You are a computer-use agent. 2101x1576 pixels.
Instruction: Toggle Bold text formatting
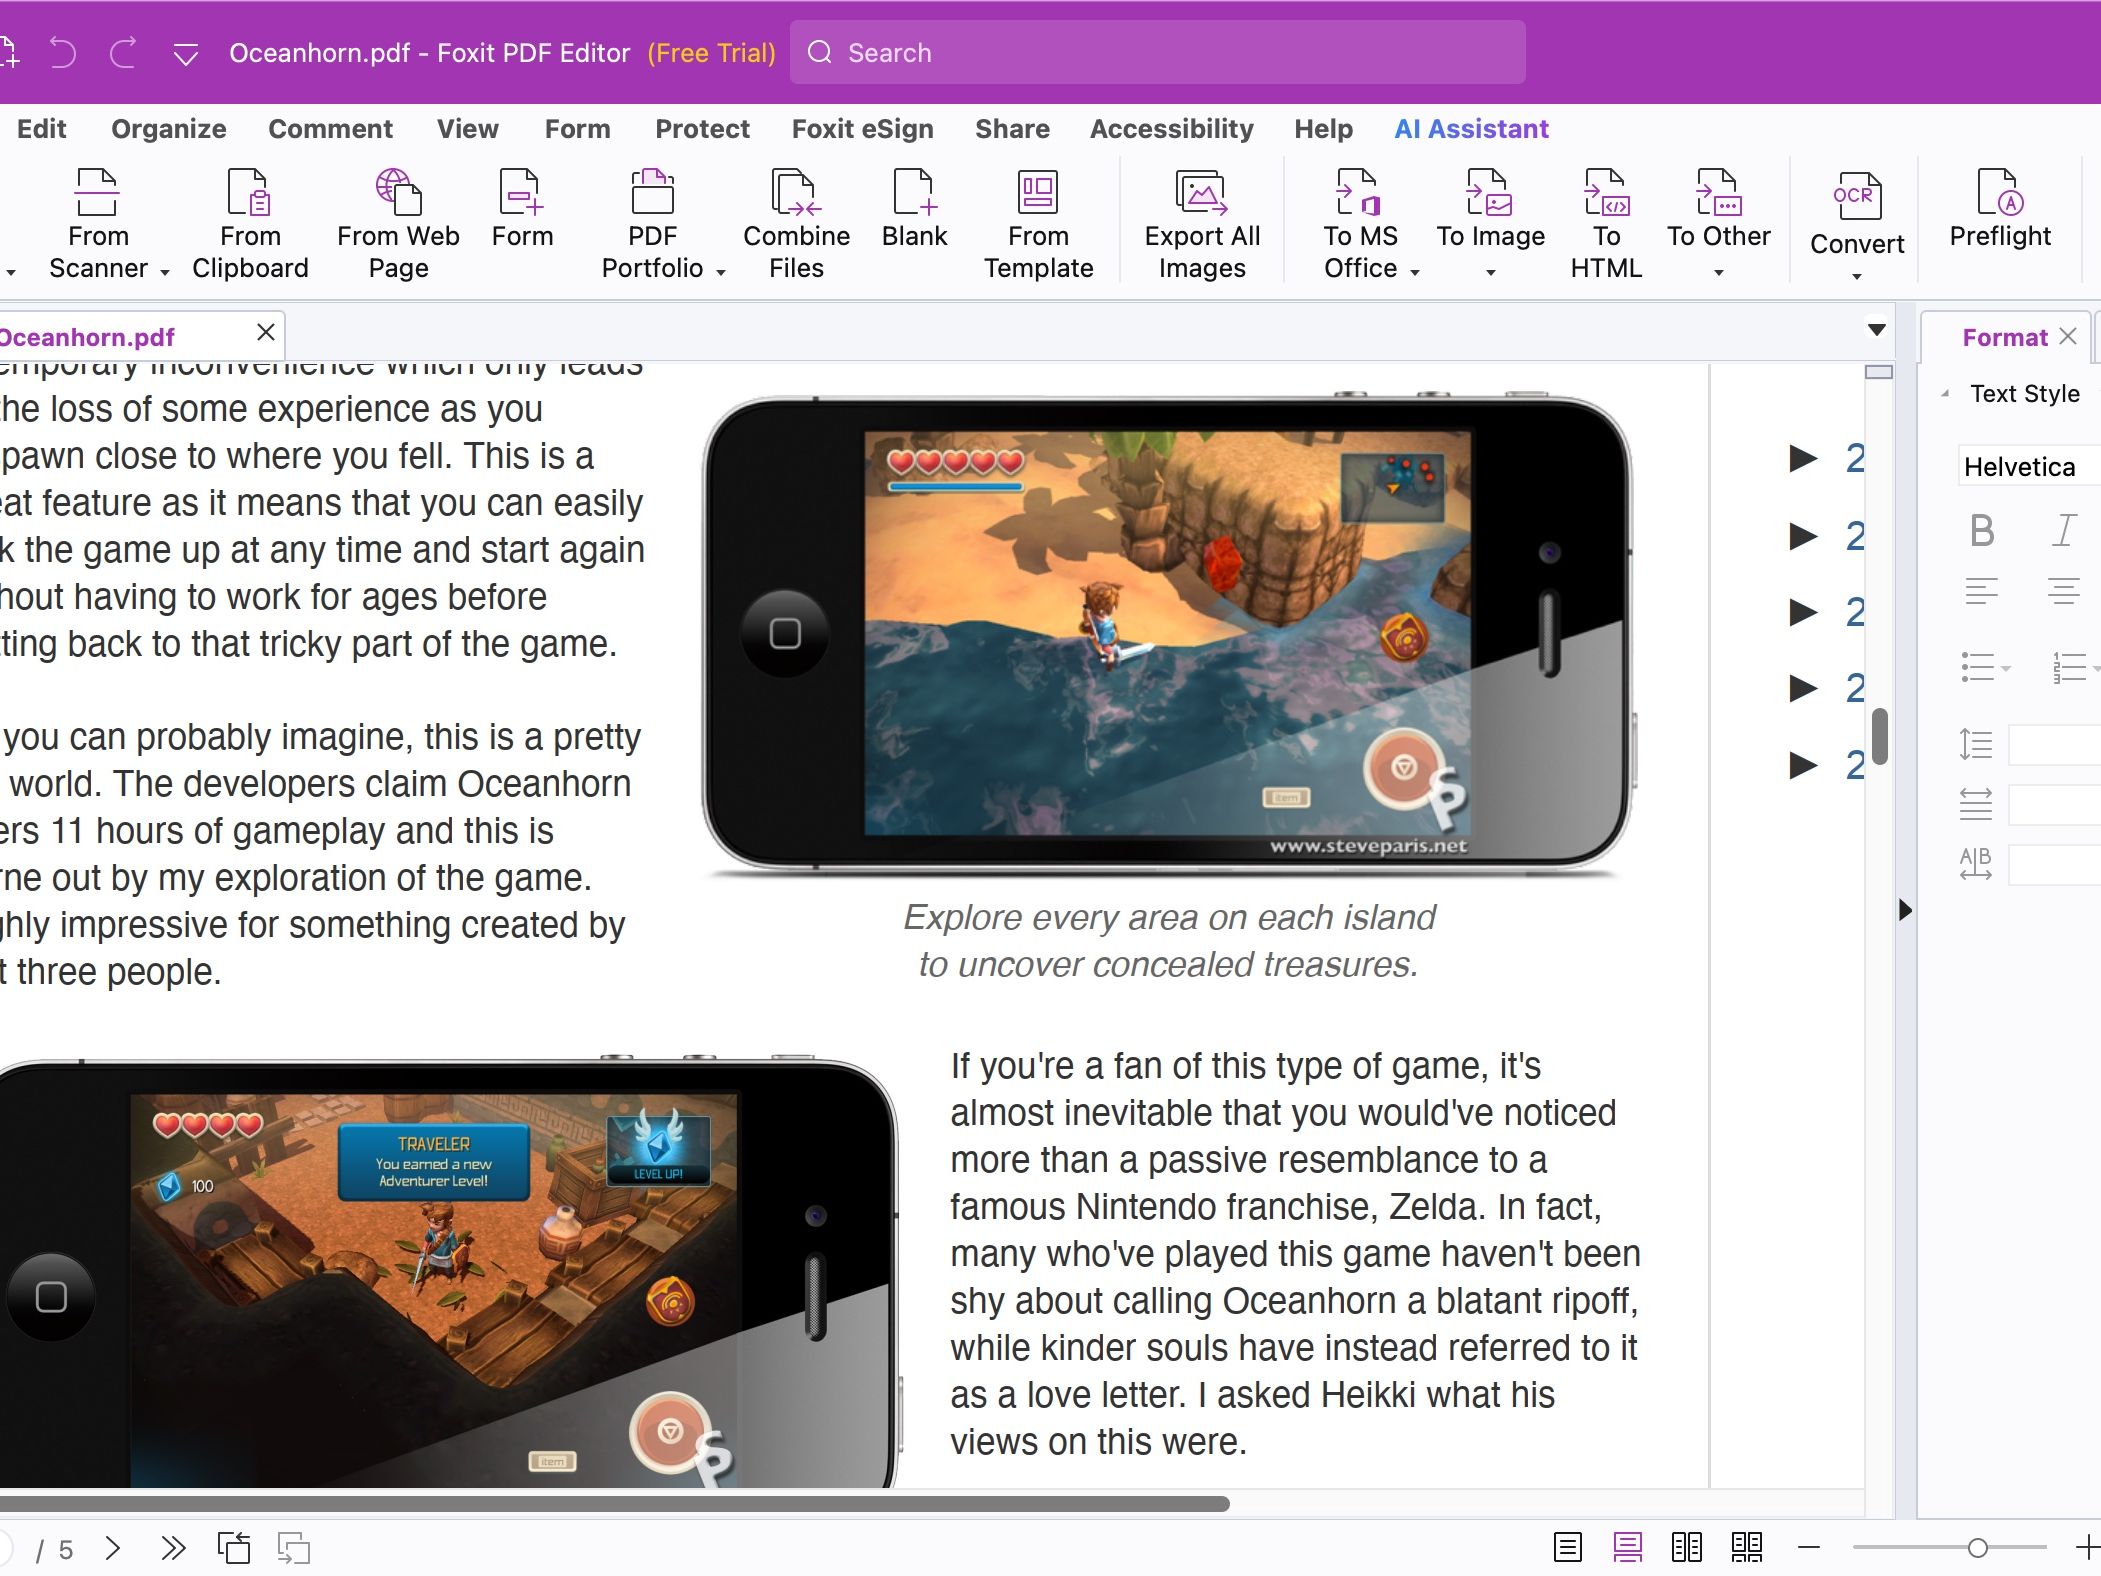pos(1981,531)
